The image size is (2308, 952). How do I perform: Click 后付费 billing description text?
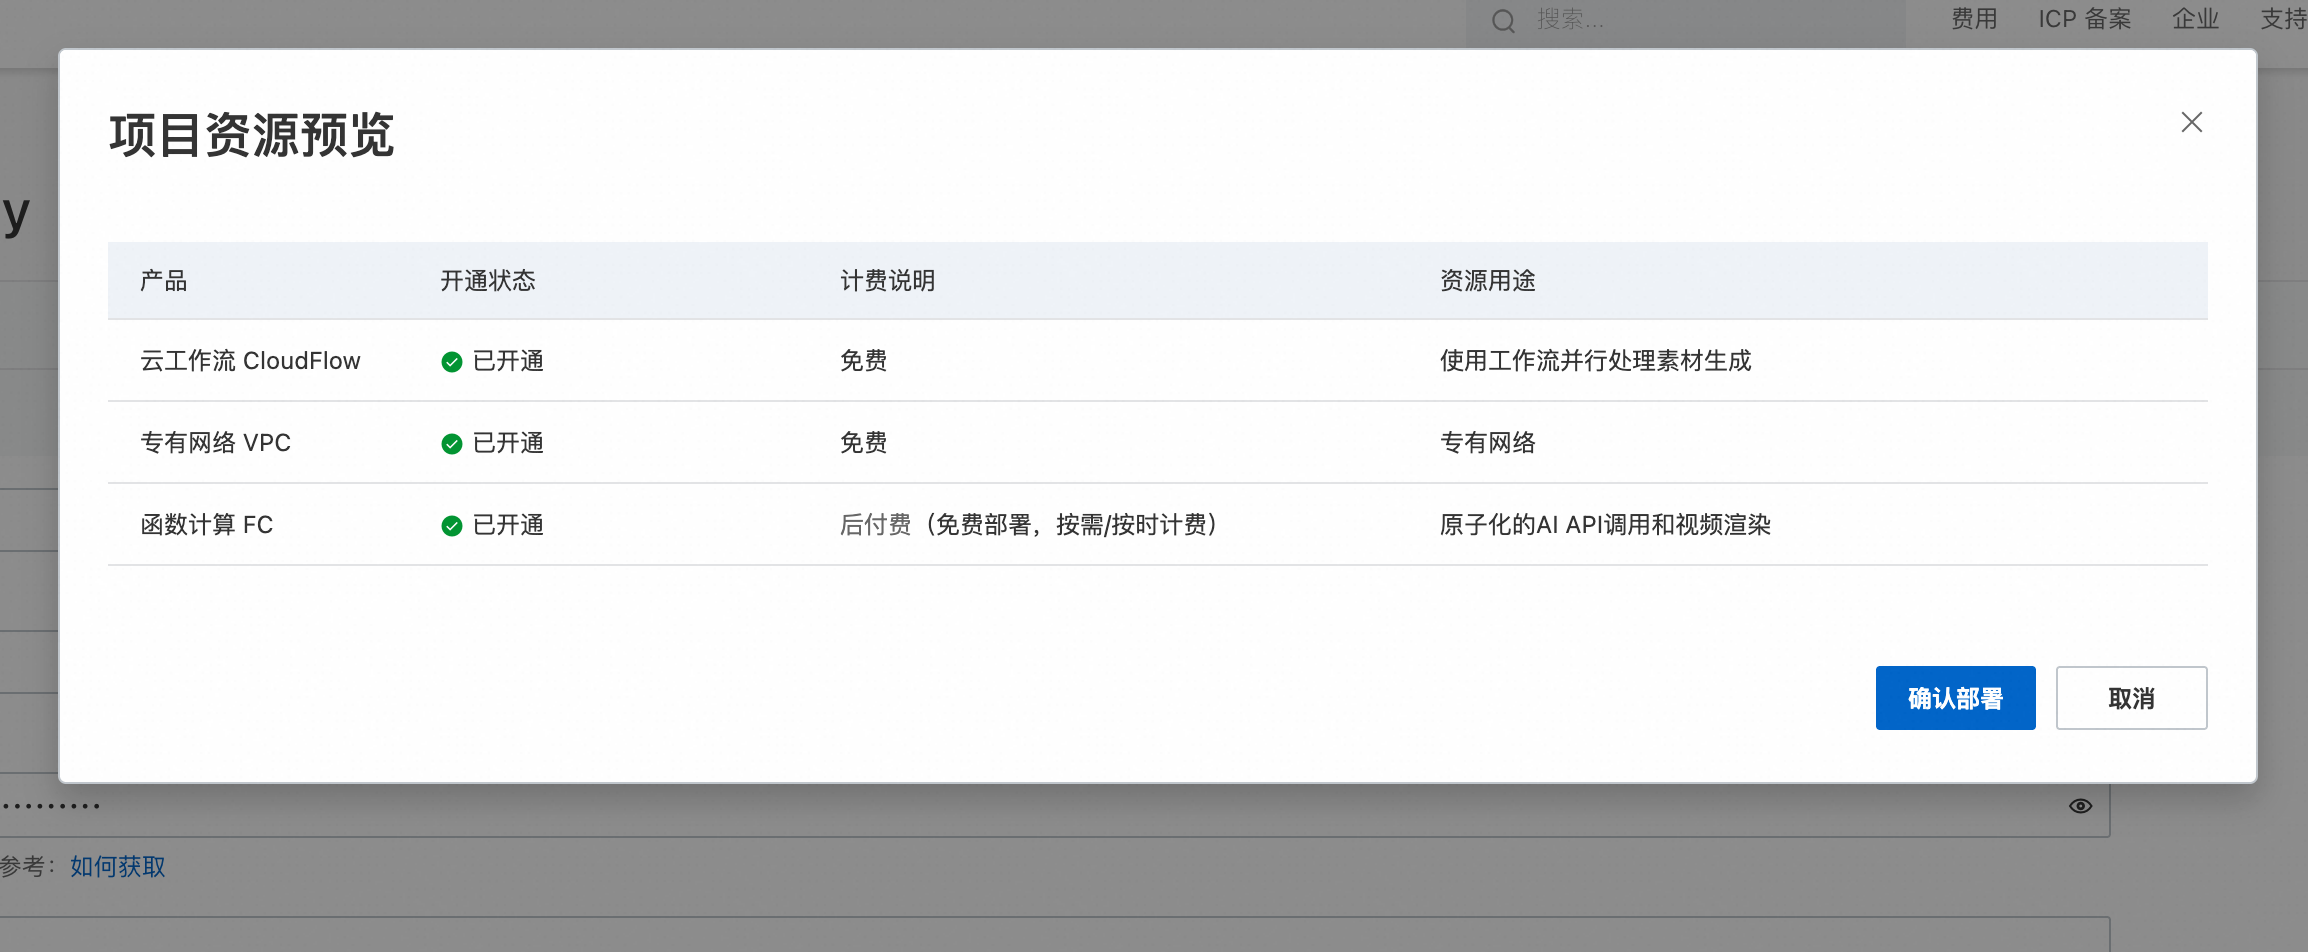(1029, 525)
